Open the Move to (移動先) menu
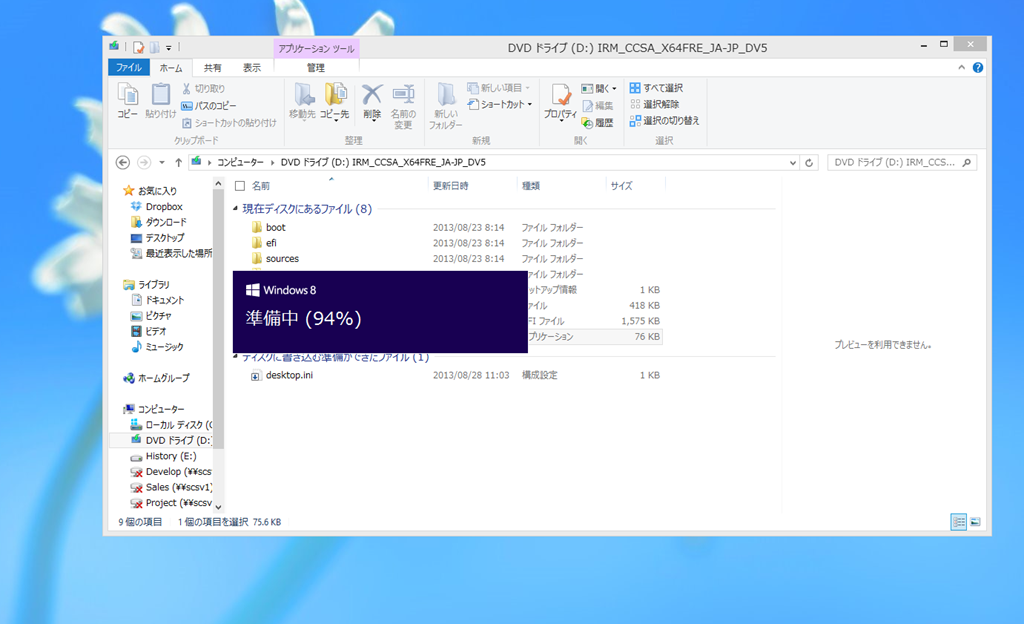The height and width of the screenshot is (624, 1024). click(x=302, y=102)
